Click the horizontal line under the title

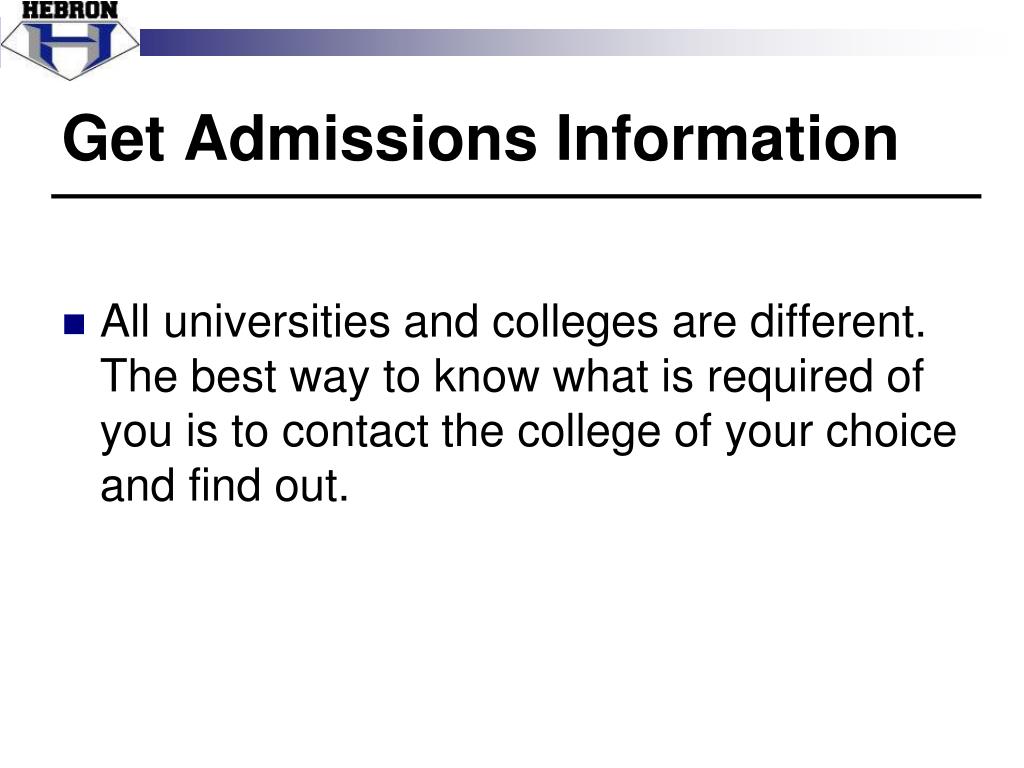516,196
